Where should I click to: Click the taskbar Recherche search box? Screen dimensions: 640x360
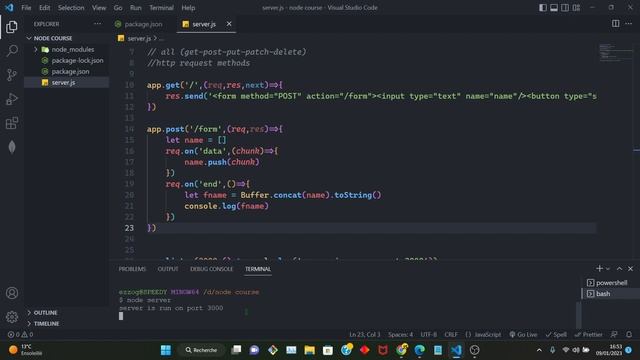(x=202, y=350)
